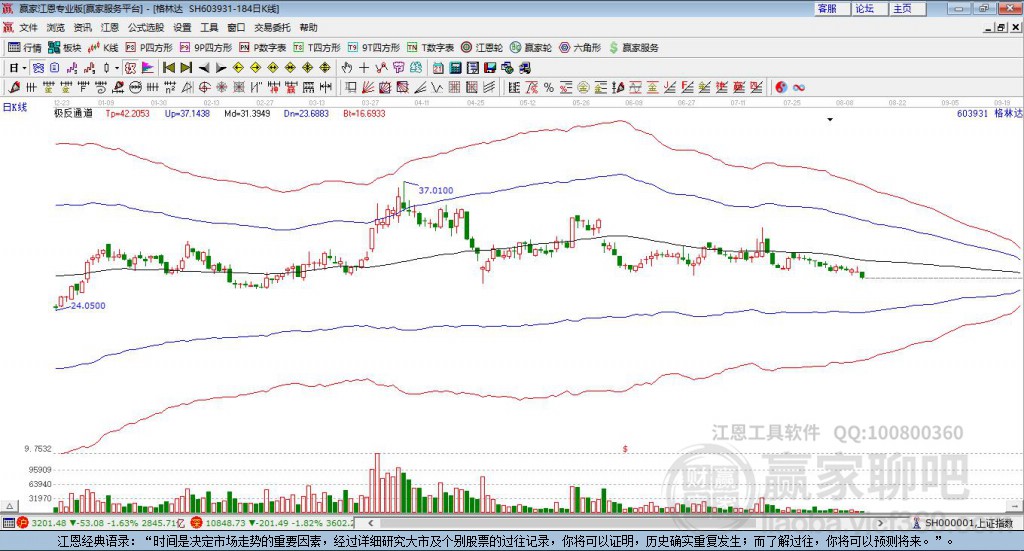This screenshot has width=1024, height=551.
Task: Open the 江恩轮 Gann wheel
Action: tap(482, 48)
